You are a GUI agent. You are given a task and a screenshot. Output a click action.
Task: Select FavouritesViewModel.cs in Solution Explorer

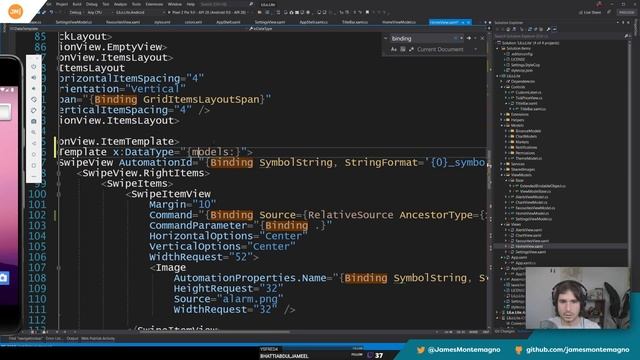click(x=534, y=208)
